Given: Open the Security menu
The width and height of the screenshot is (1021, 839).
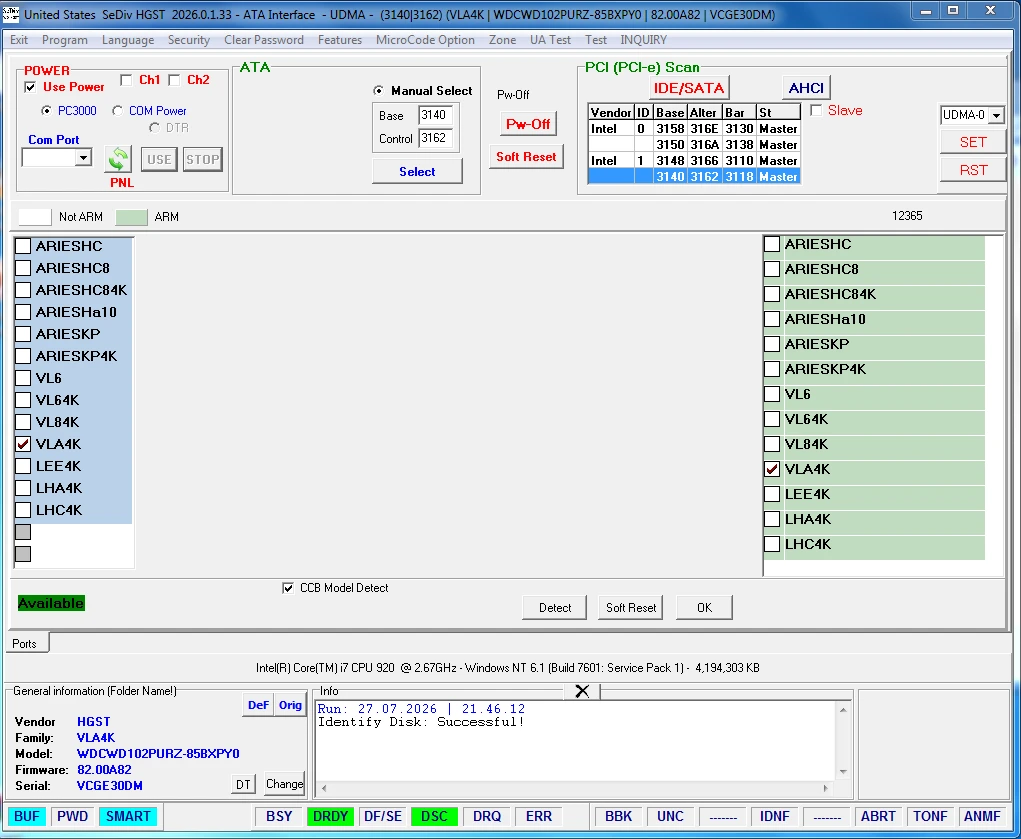Looking at the screenshot, I should coord(189,40).
